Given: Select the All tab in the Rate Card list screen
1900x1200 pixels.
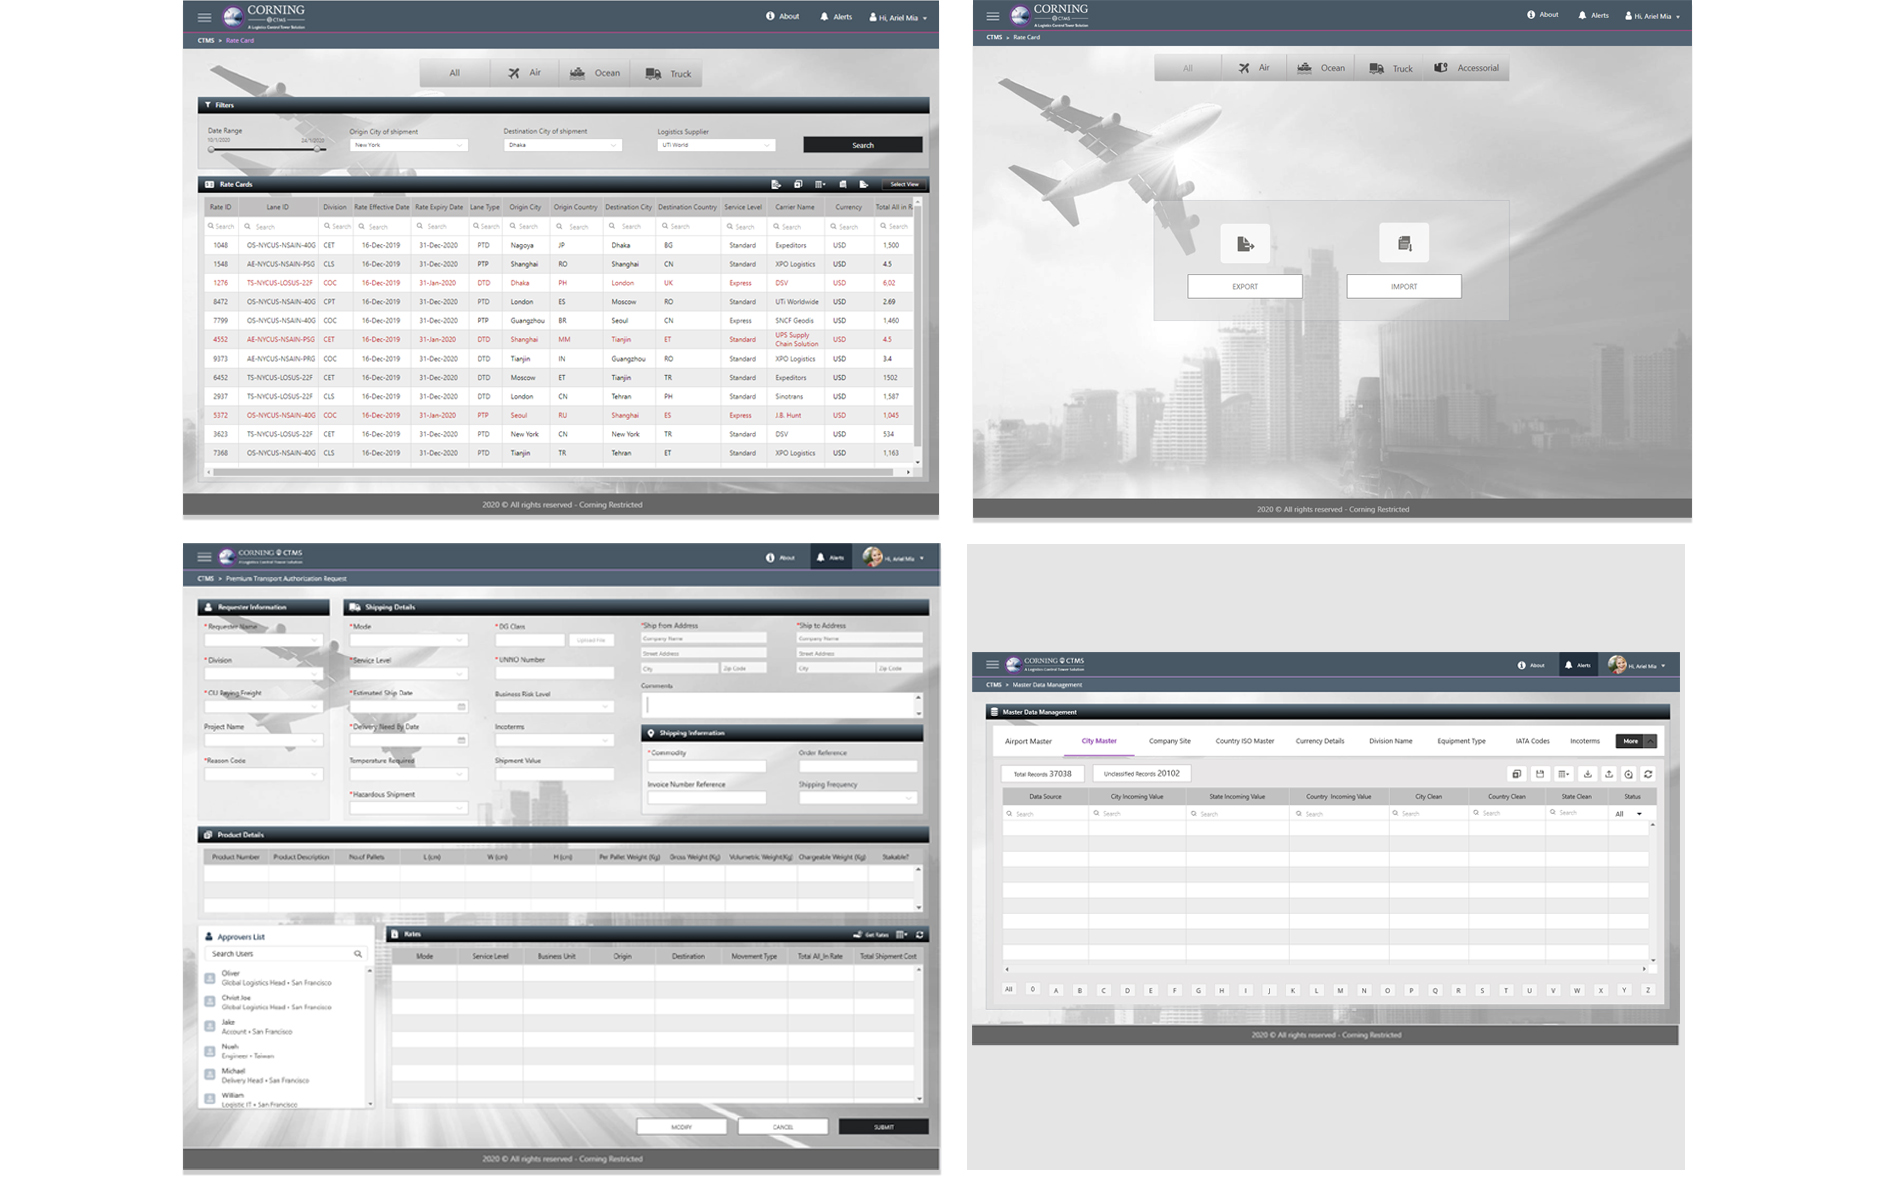Looking at the screenshot, I should [454, 73].
